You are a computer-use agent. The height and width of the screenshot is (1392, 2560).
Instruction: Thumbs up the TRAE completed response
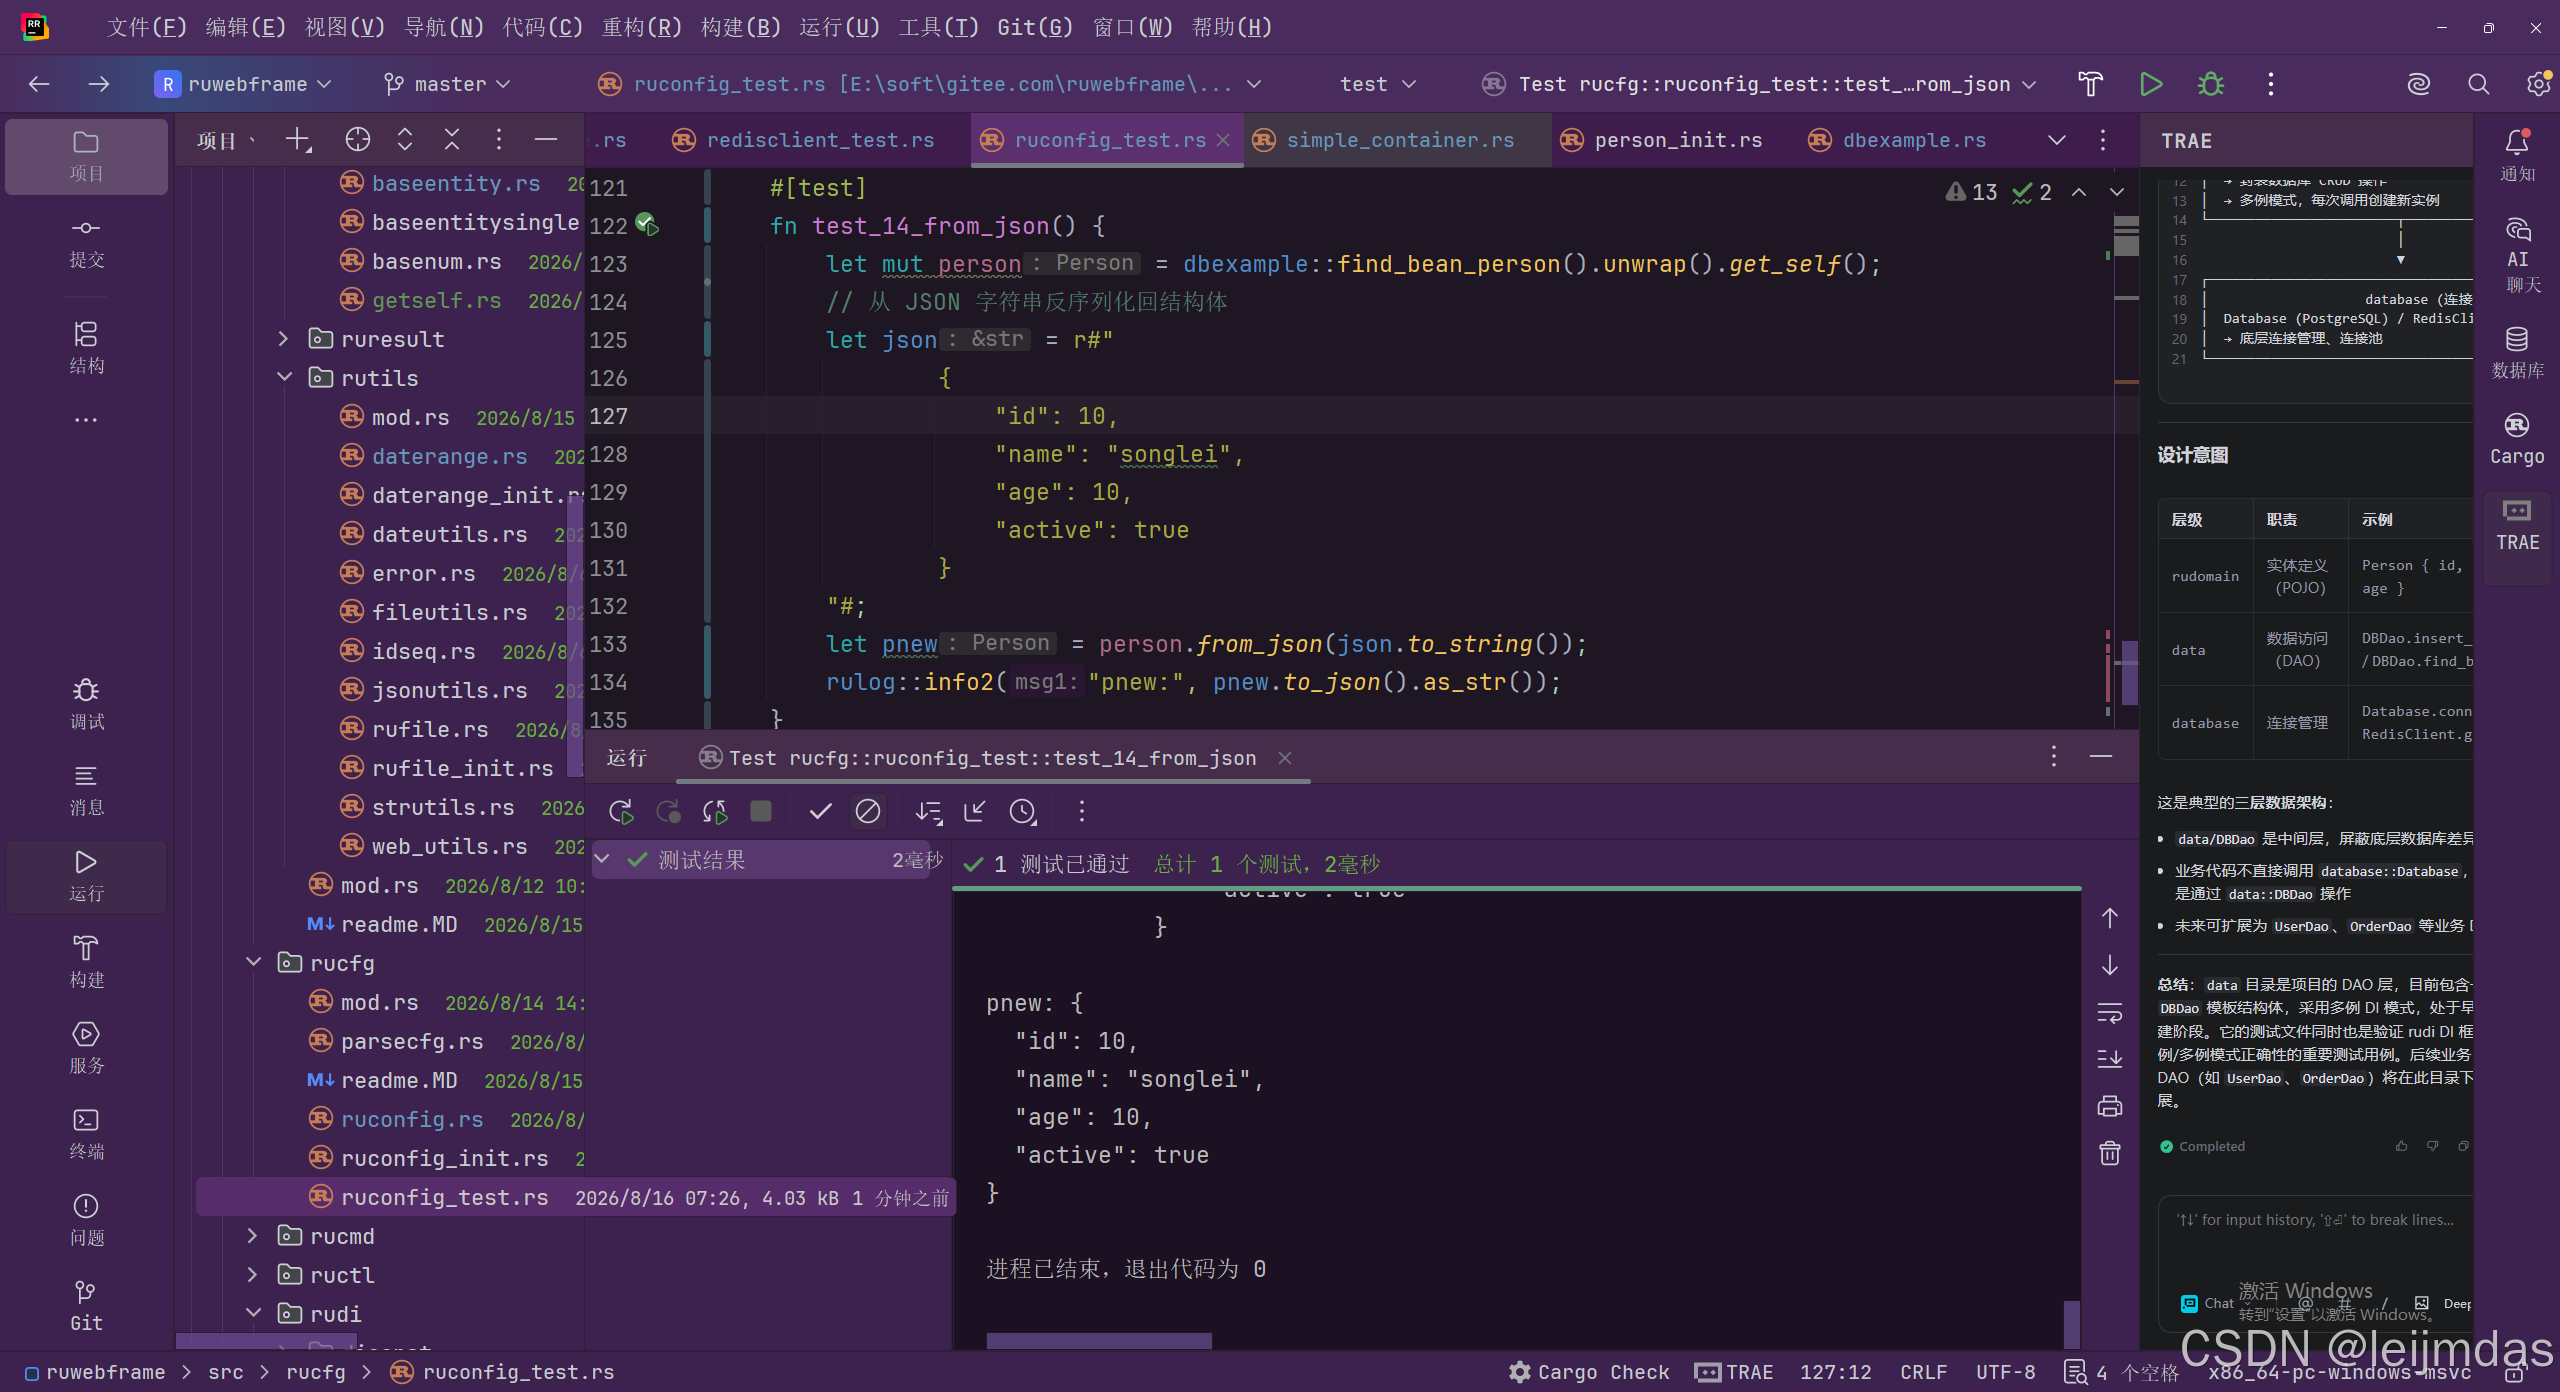coord(2401,1146)
